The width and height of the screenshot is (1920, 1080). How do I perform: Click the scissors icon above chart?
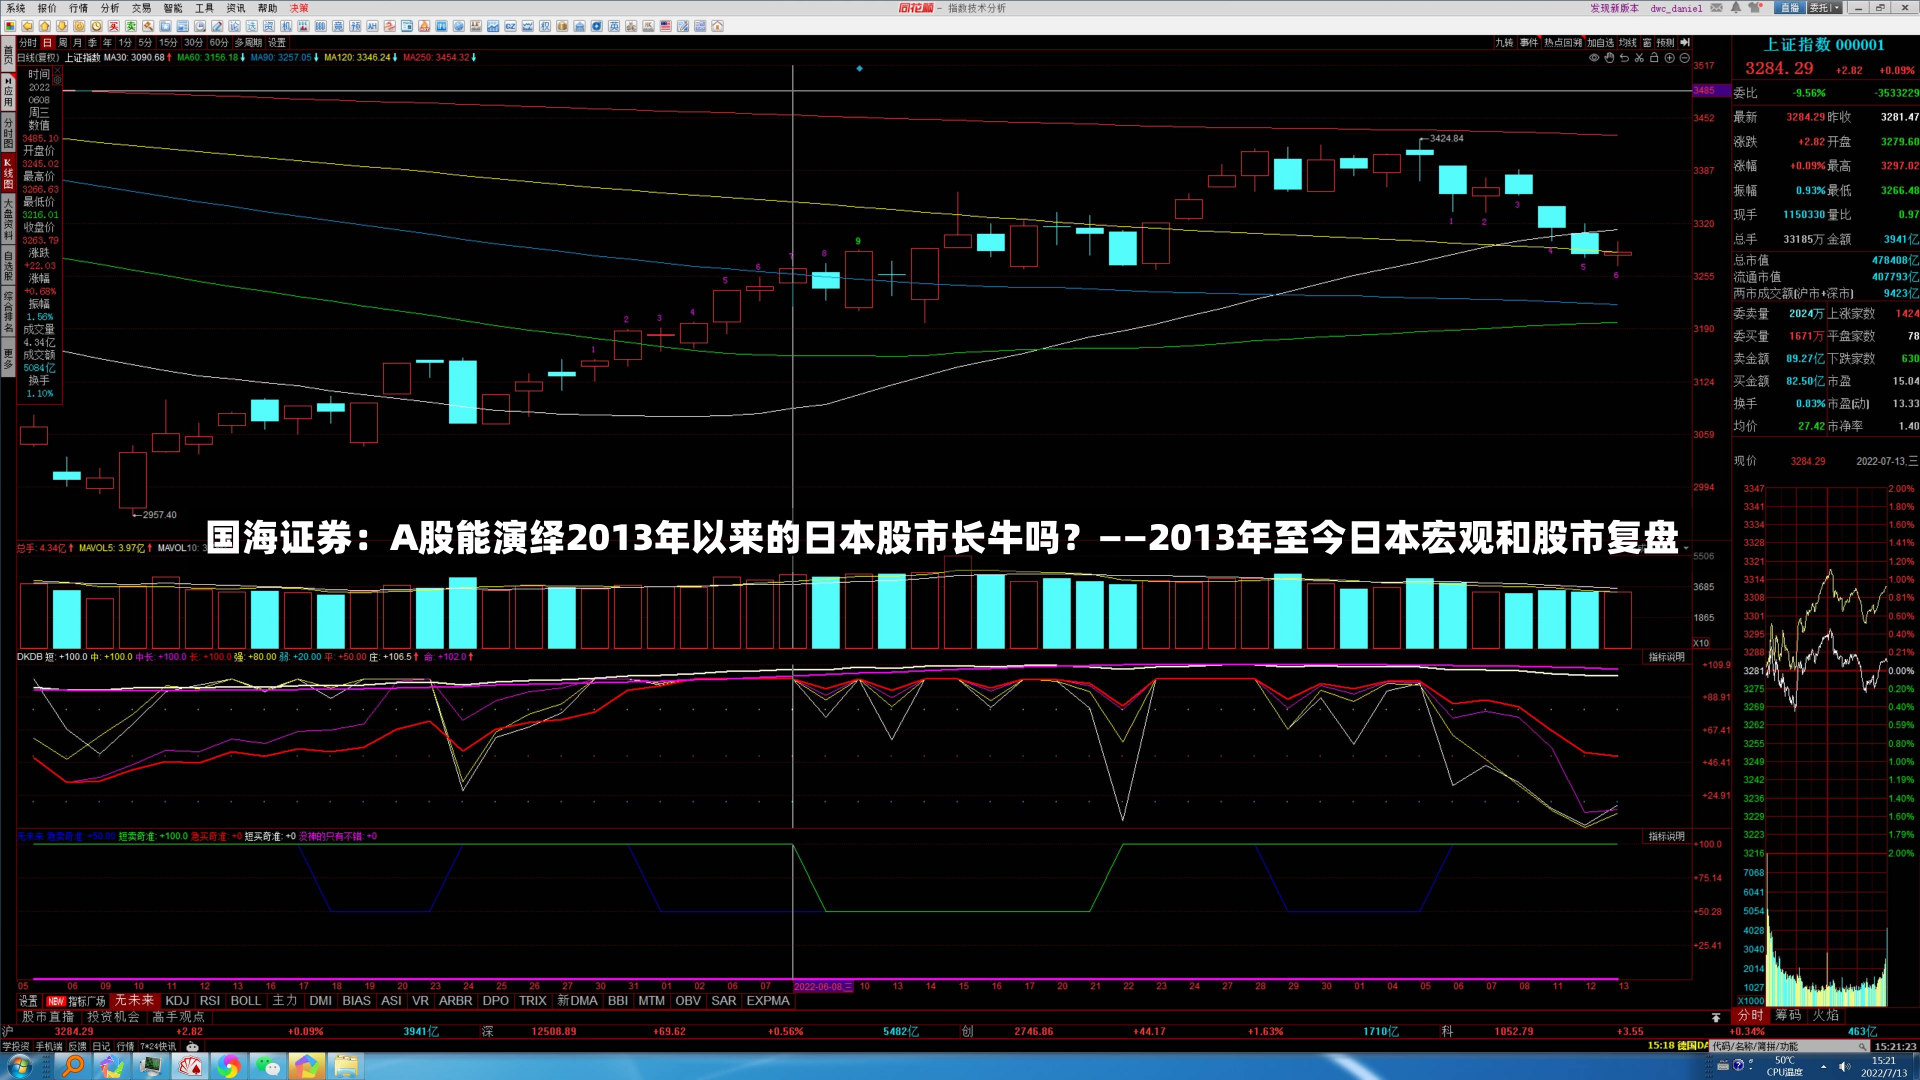point(1639,58)
